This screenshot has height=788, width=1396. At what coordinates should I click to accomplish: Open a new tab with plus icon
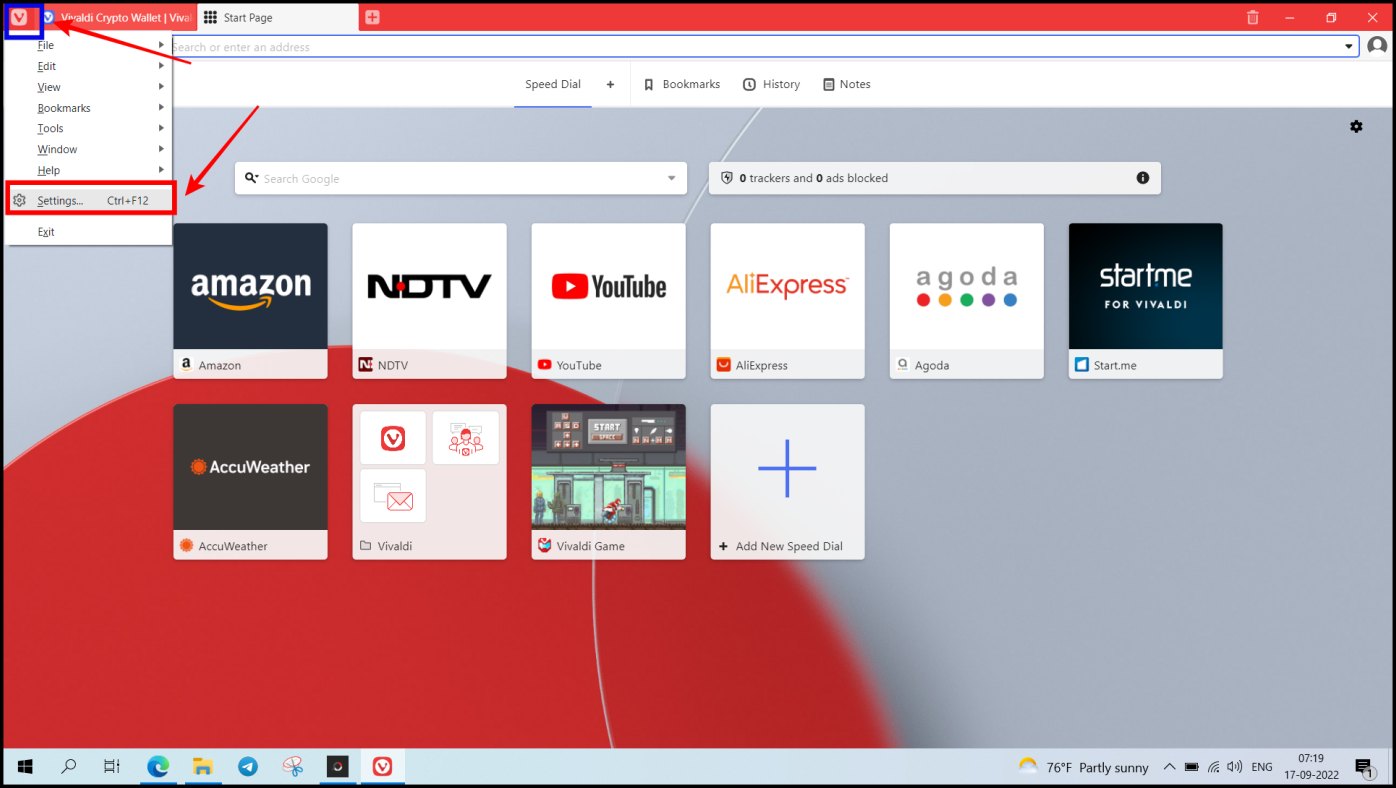pos(372,17)
